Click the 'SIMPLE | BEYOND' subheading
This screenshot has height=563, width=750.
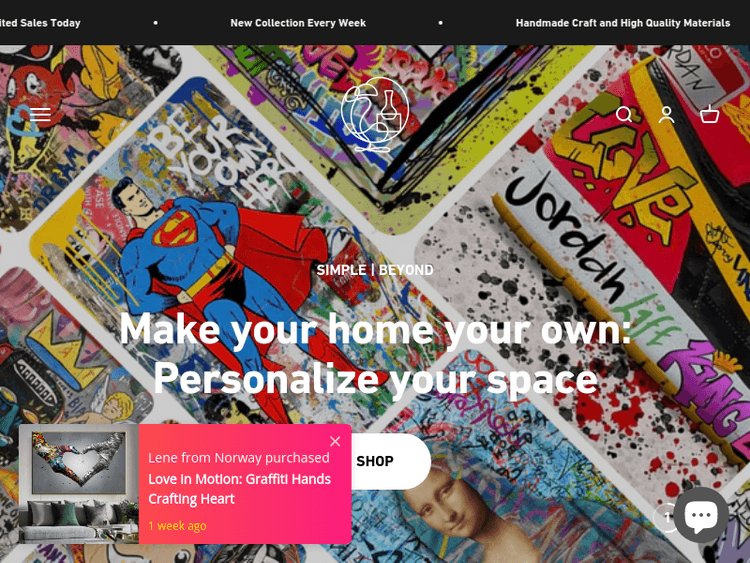coord(375,270)
